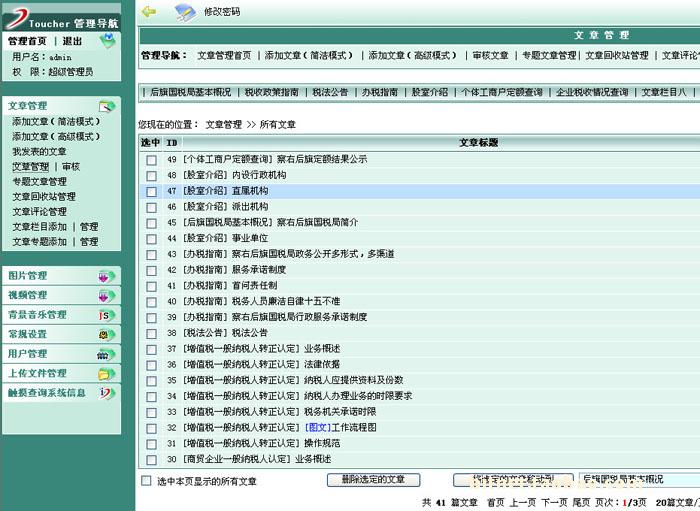Filter by 个体工商户定额查询 category

click(x=502, y=92)
